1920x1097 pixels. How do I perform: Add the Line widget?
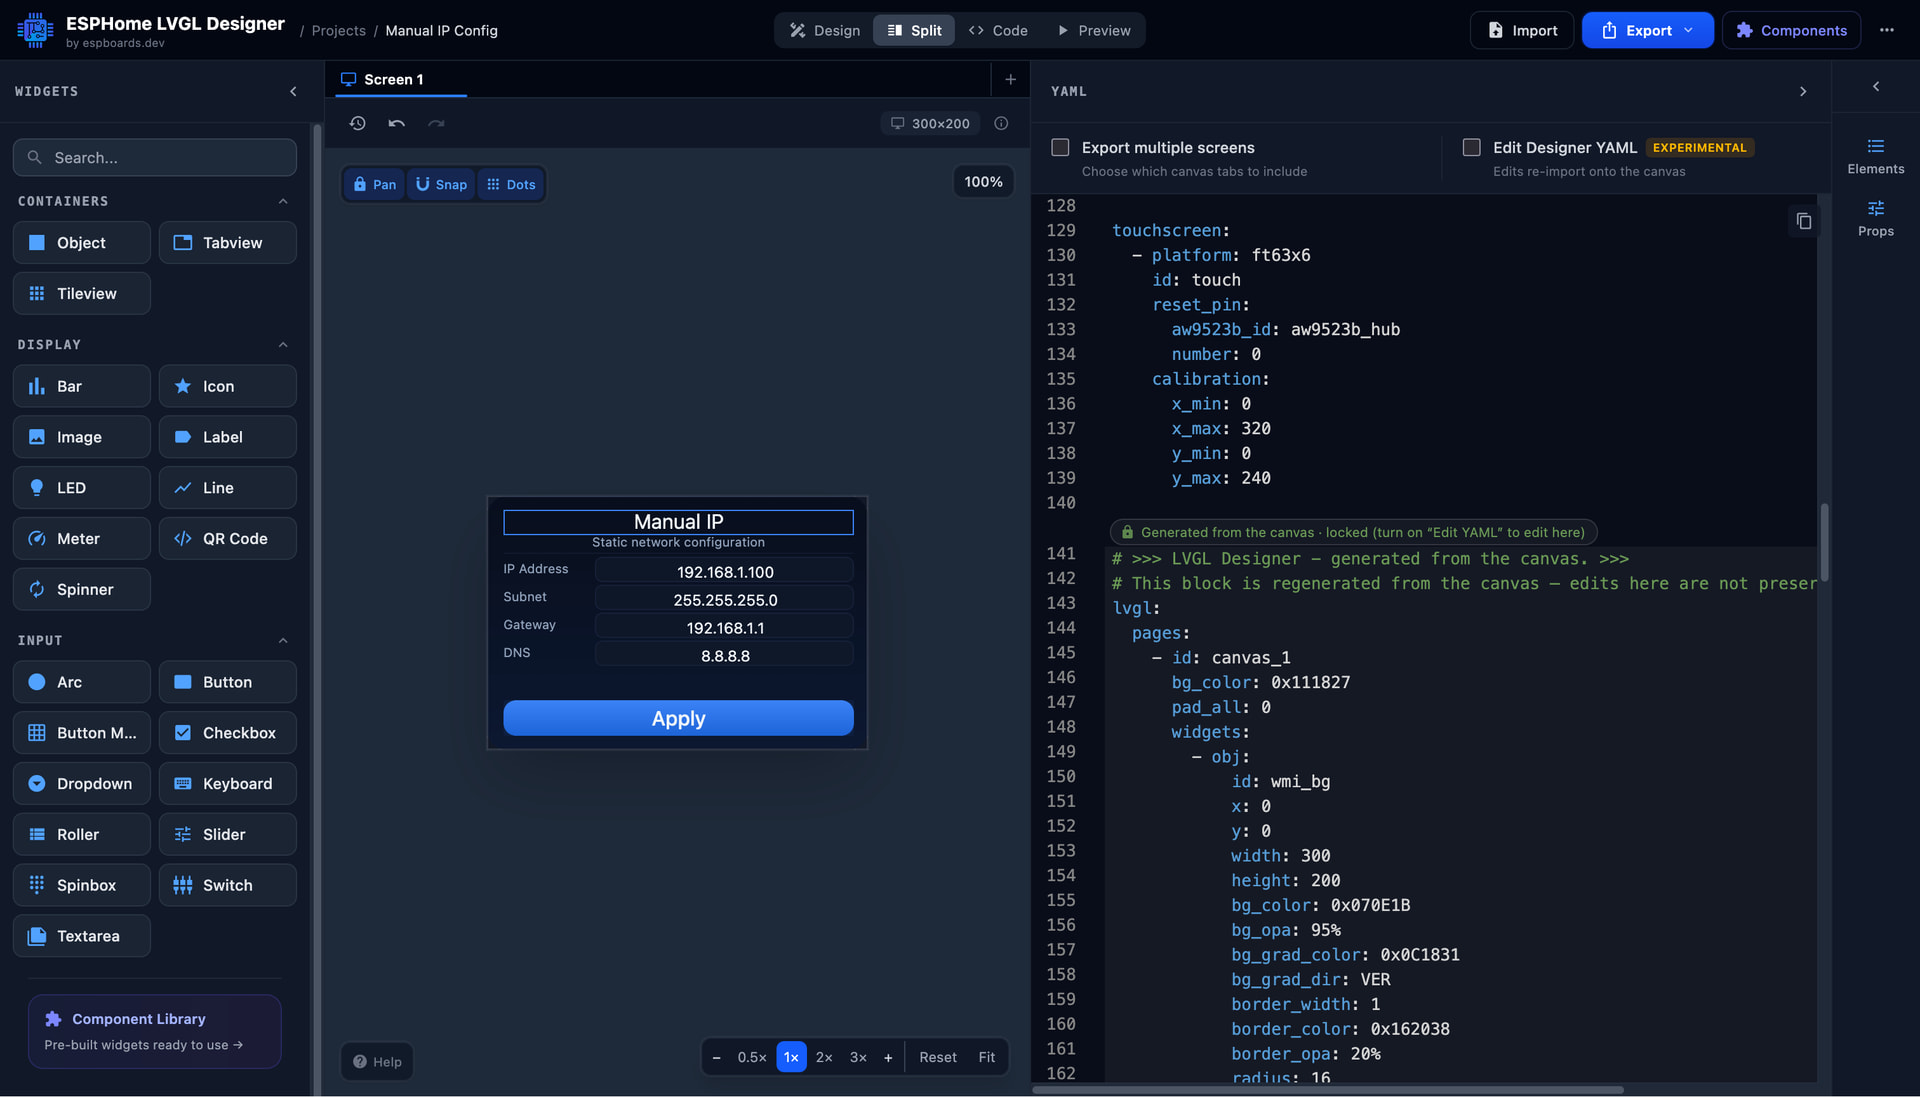tap(228, 488)
